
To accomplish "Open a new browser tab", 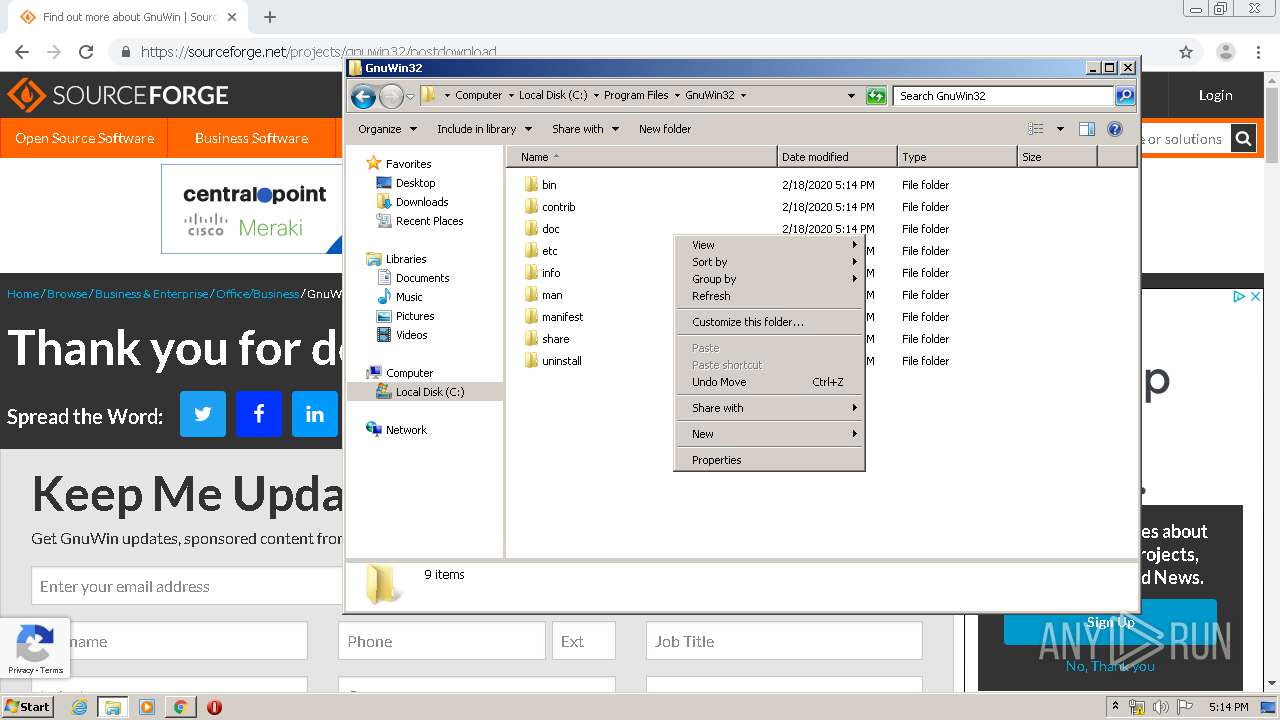I will 270,17.
